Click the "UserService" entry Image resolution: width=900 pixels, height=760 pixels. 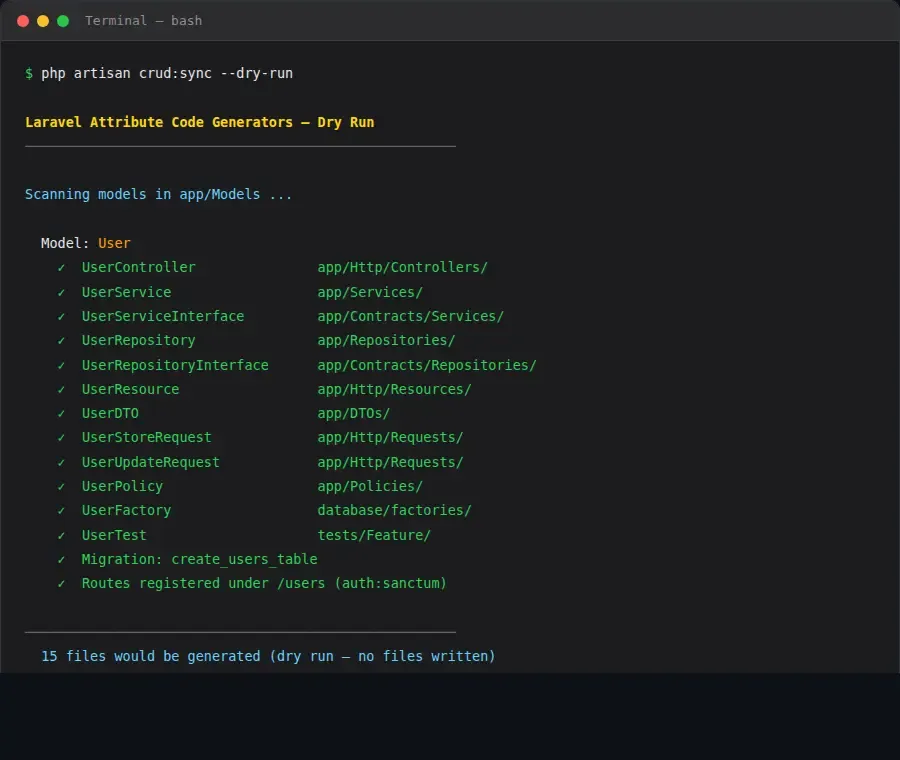(x=126, y=292)
